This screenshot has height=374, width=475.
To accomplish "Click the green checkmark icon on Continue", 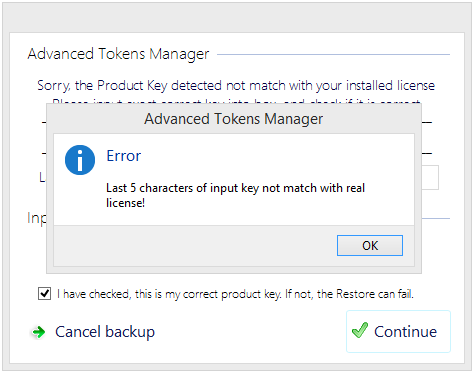I will [360, 330].
